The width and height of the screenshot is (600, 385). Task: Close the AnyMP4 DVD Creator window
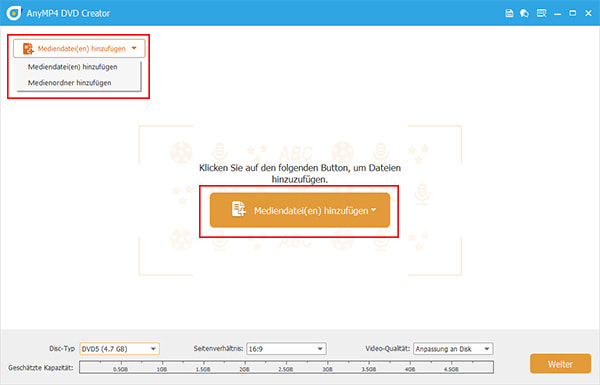[589, 13]
